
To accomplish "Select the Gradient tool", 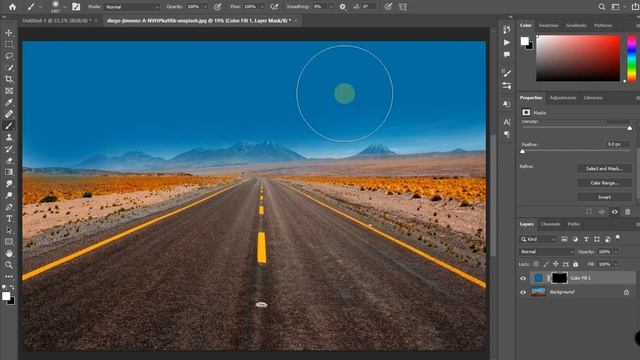I will 9,172.
